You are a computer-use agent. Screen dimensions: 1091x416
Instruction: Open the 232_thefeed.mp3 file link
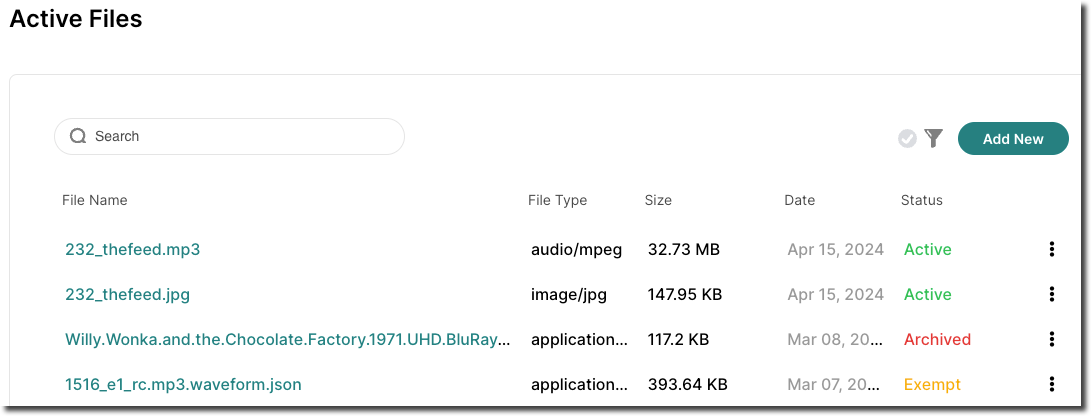tap(132, 249)
